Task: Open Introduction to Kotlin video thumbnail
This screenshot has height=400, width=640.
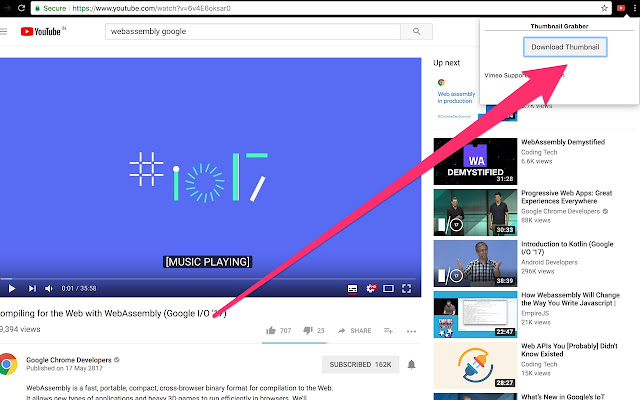Action: click(x=475, y=263)
